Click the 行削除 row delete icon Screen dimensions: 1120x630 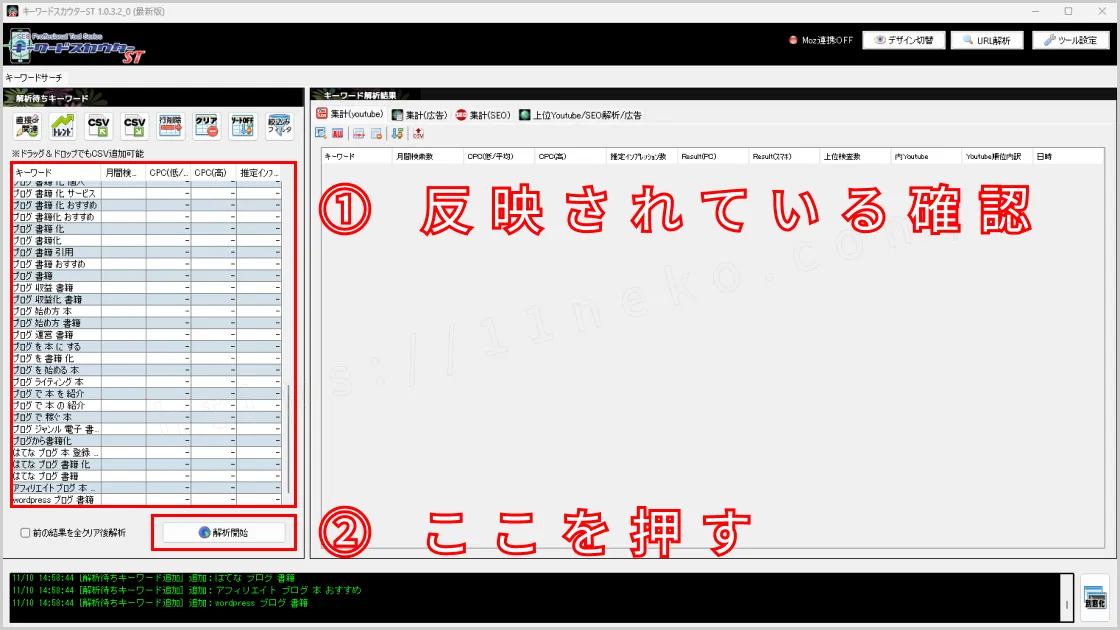click(169, 123)
